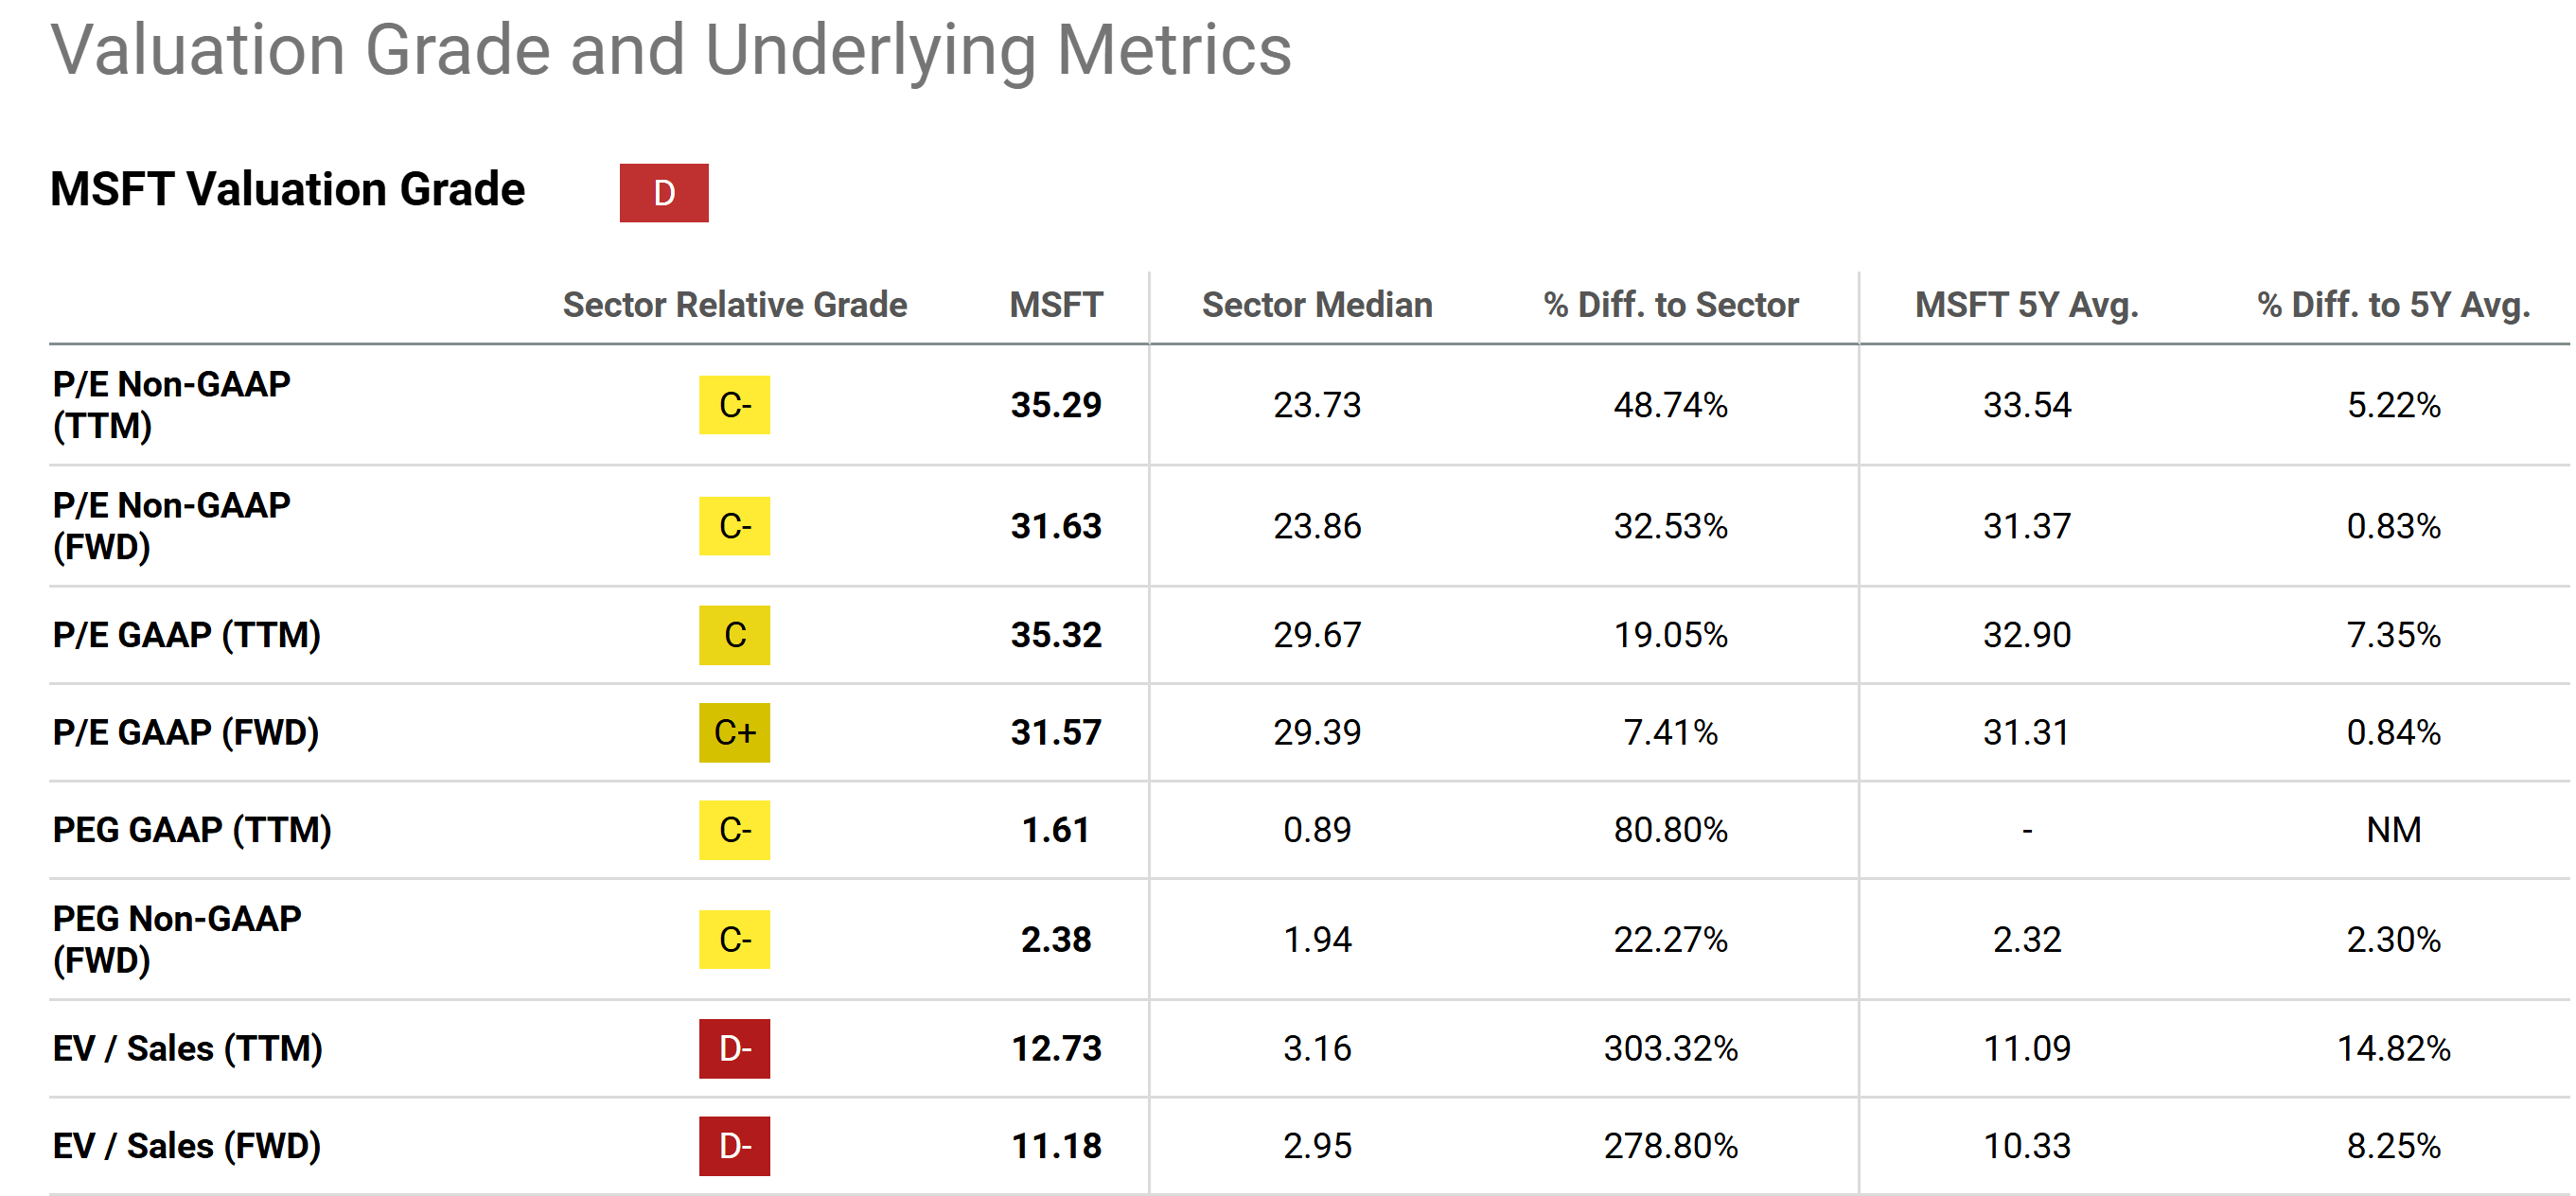Click the C- grade badge for P/E Non-GAAP (FWD)
The image size is (2576, 1196).
click(x=734, y=526)
